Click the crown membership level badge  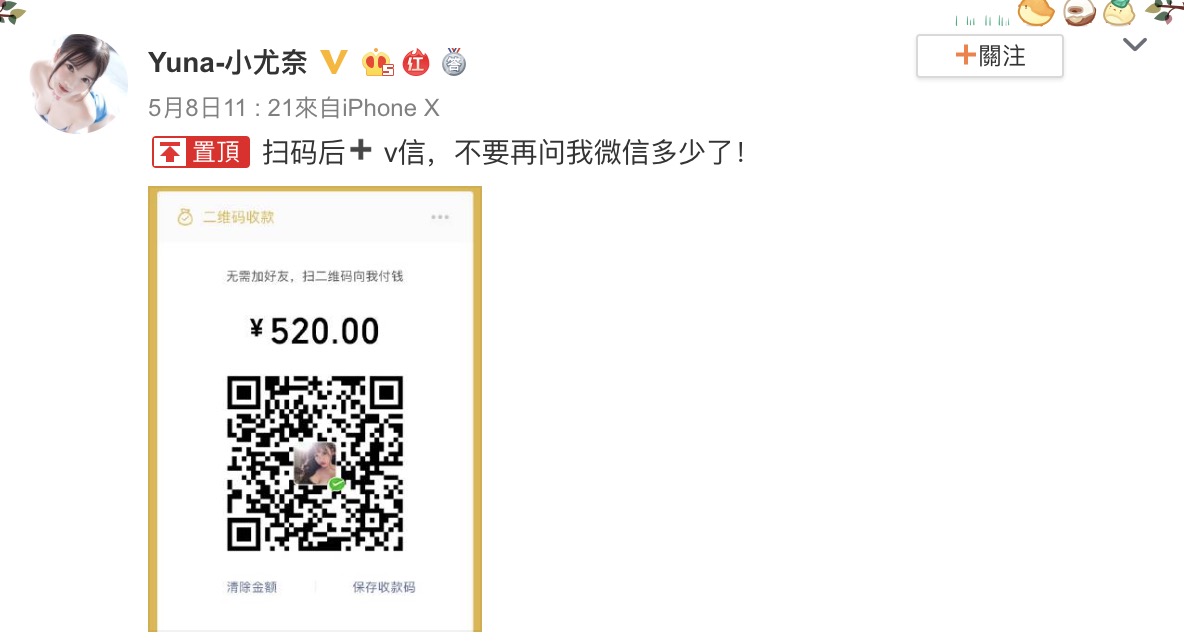pyautogui.click(x=378, y=63)
